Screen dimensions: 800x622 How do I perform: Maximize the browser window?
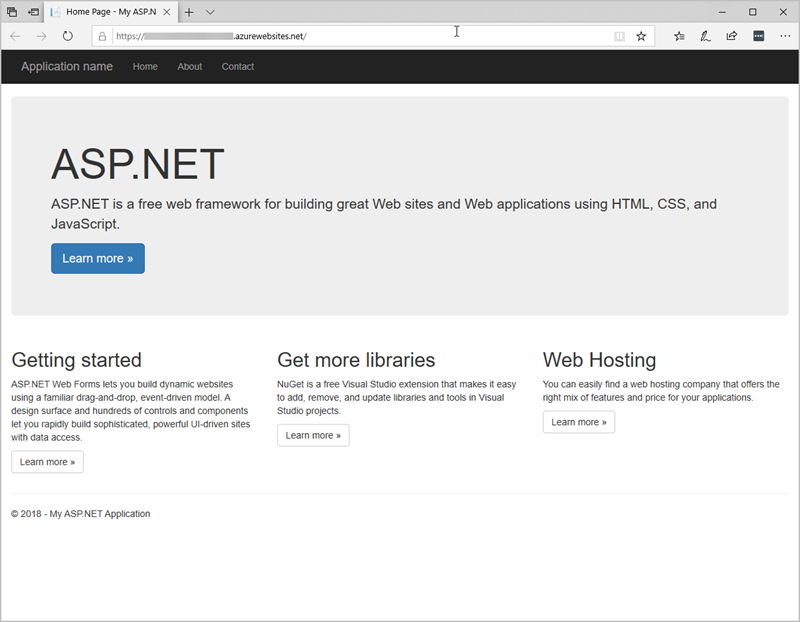(x=753, y=12)
